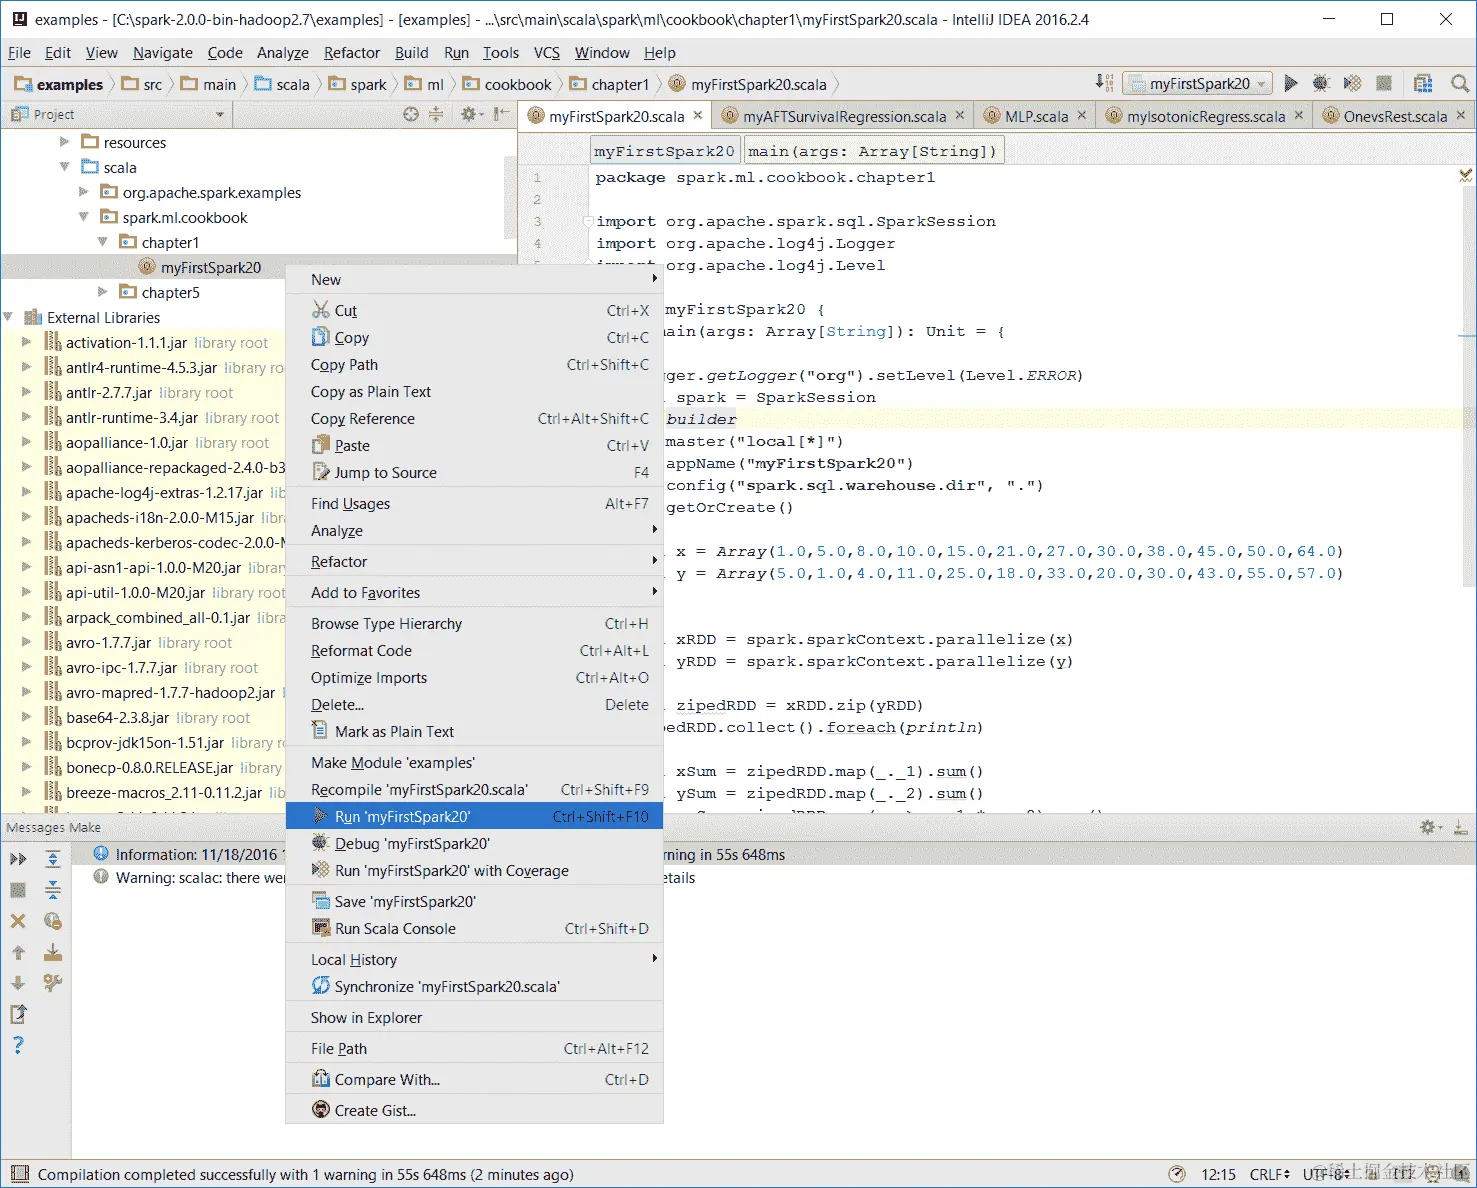
Task: Select Reformat Code in context menu
Action: (x=474, y=650)
